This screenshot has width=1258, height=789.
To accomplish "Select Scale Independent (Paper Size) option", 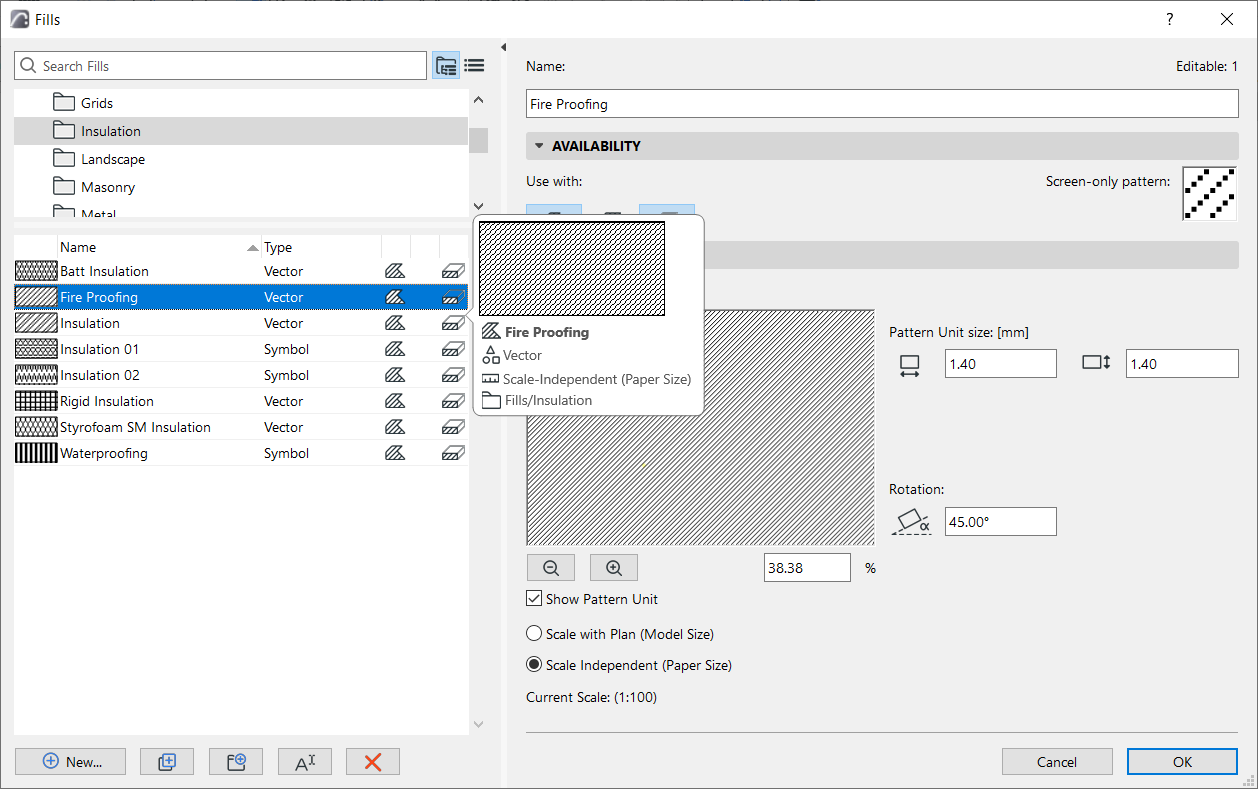I will 535,665.
